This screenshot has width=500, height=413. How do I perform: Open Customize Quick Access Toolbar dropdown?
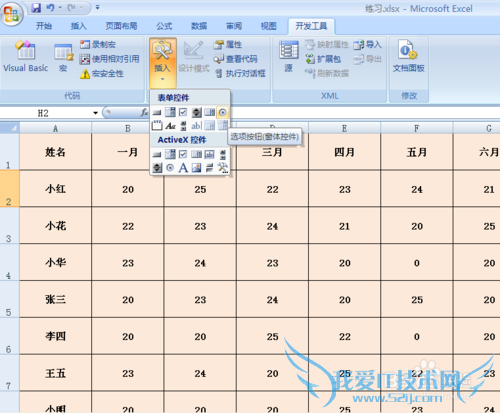click(x=97, y=7)
